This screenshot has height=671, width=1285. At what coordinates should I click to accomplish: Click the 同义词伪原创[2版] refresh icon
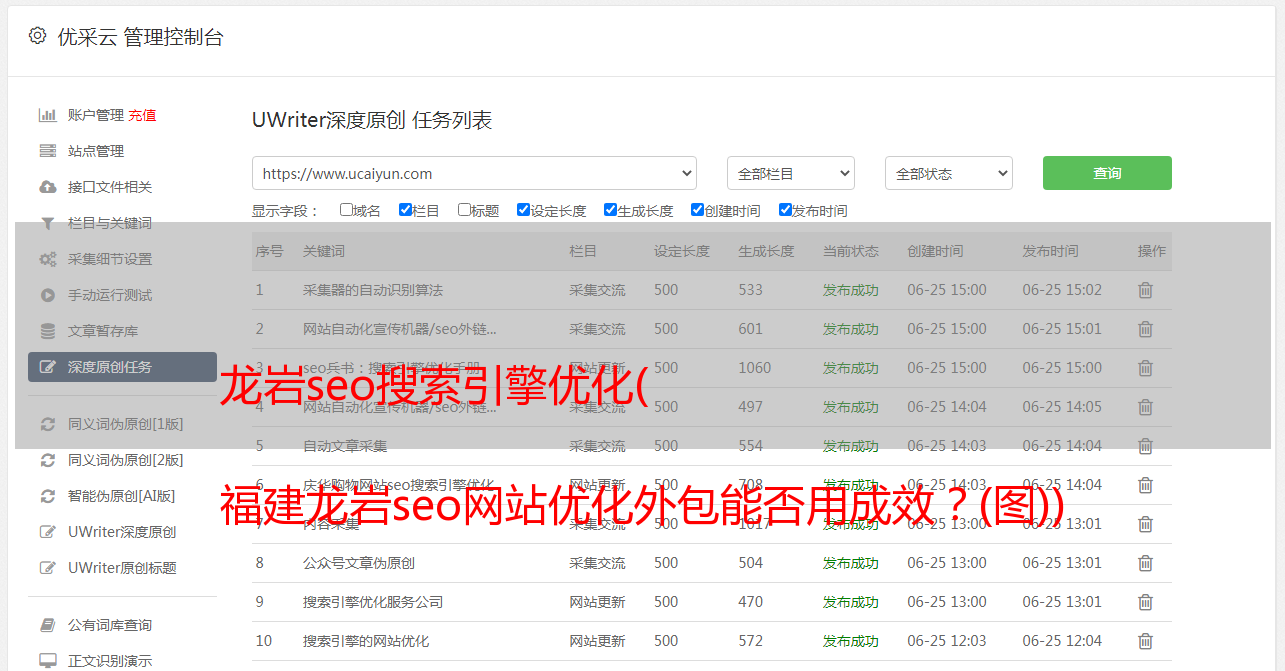(x=47, y=460)
